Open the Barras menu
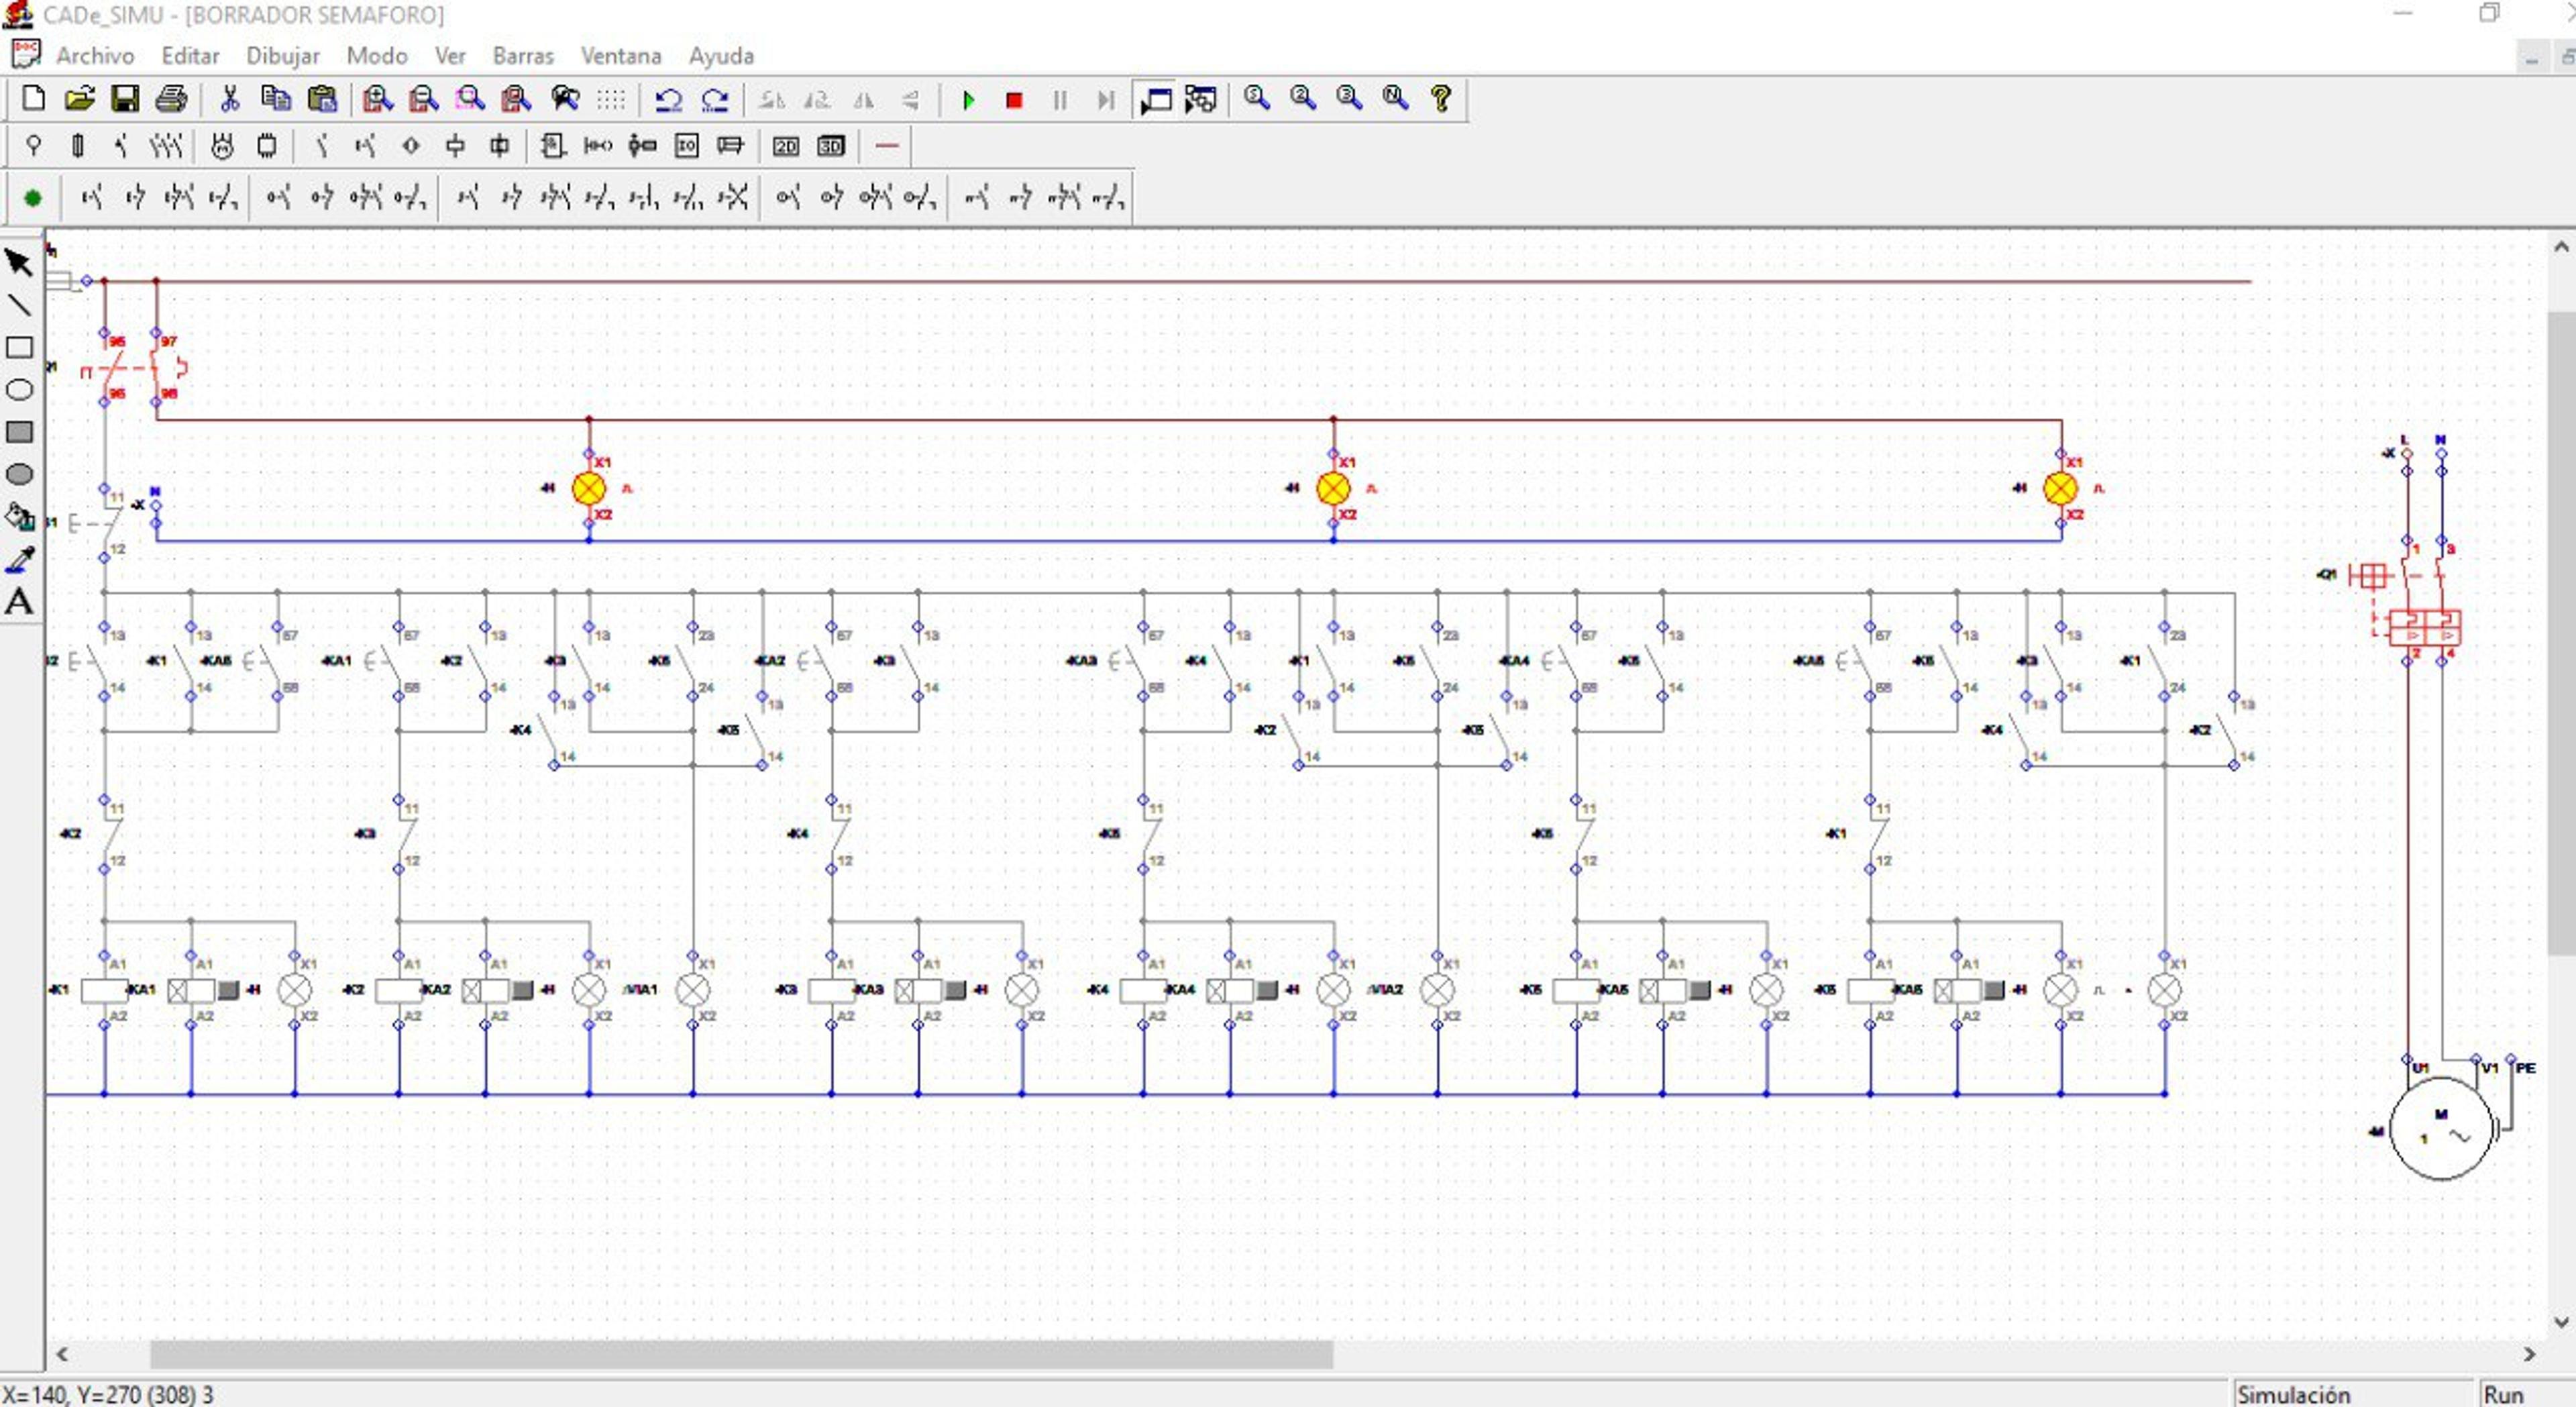This screenshot has height=1407, width=2576. tap(523, 56)
